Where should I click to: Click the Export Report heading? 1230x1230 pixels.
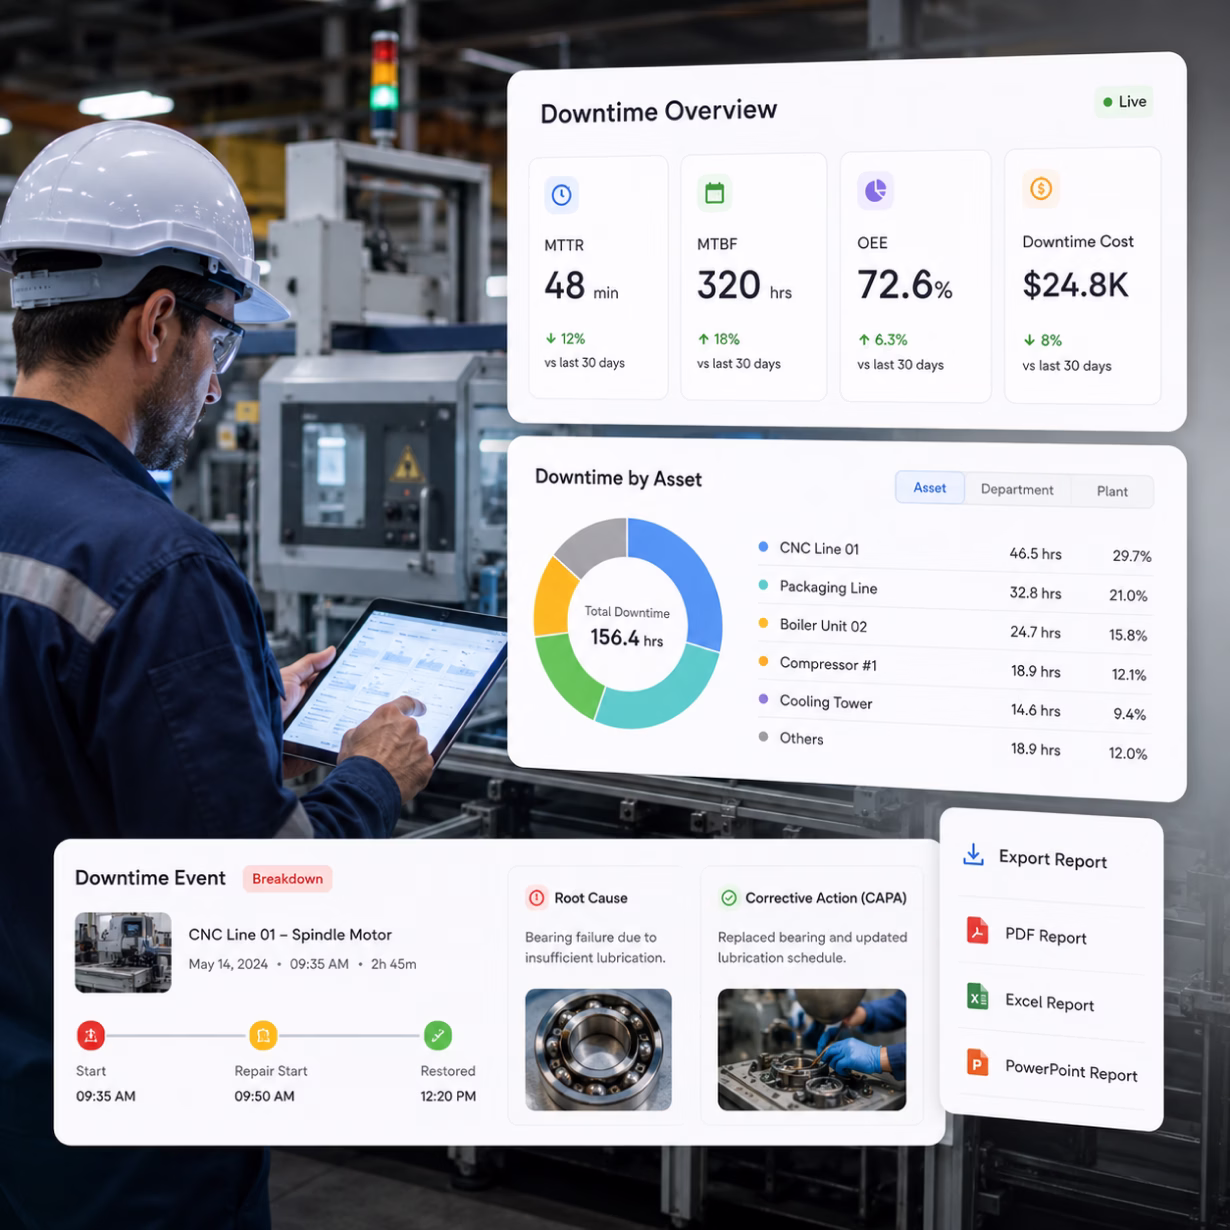pyautogui.click(x=1052, y=859)
